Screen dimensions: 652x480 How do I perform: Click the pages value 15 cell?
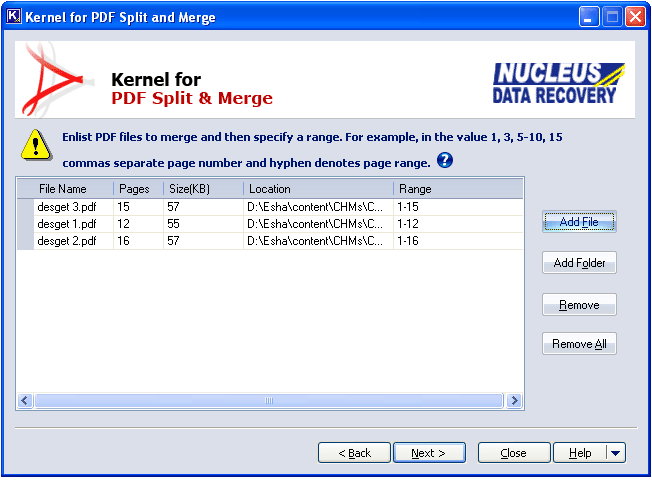[138, 207]
